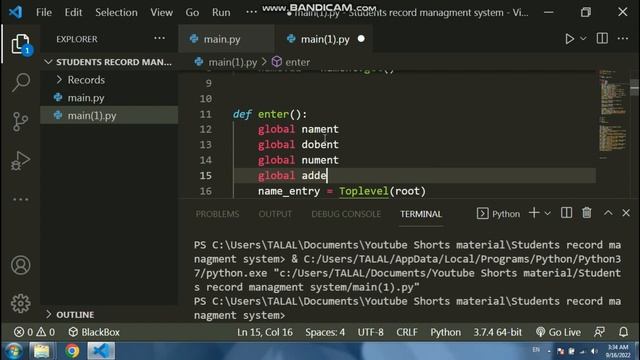Select language mode Python in status bar

445,332
